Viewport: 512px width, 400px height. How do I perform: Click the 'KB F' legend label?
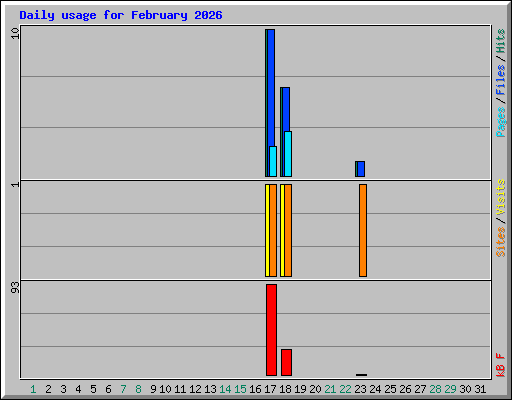[501, 365]
